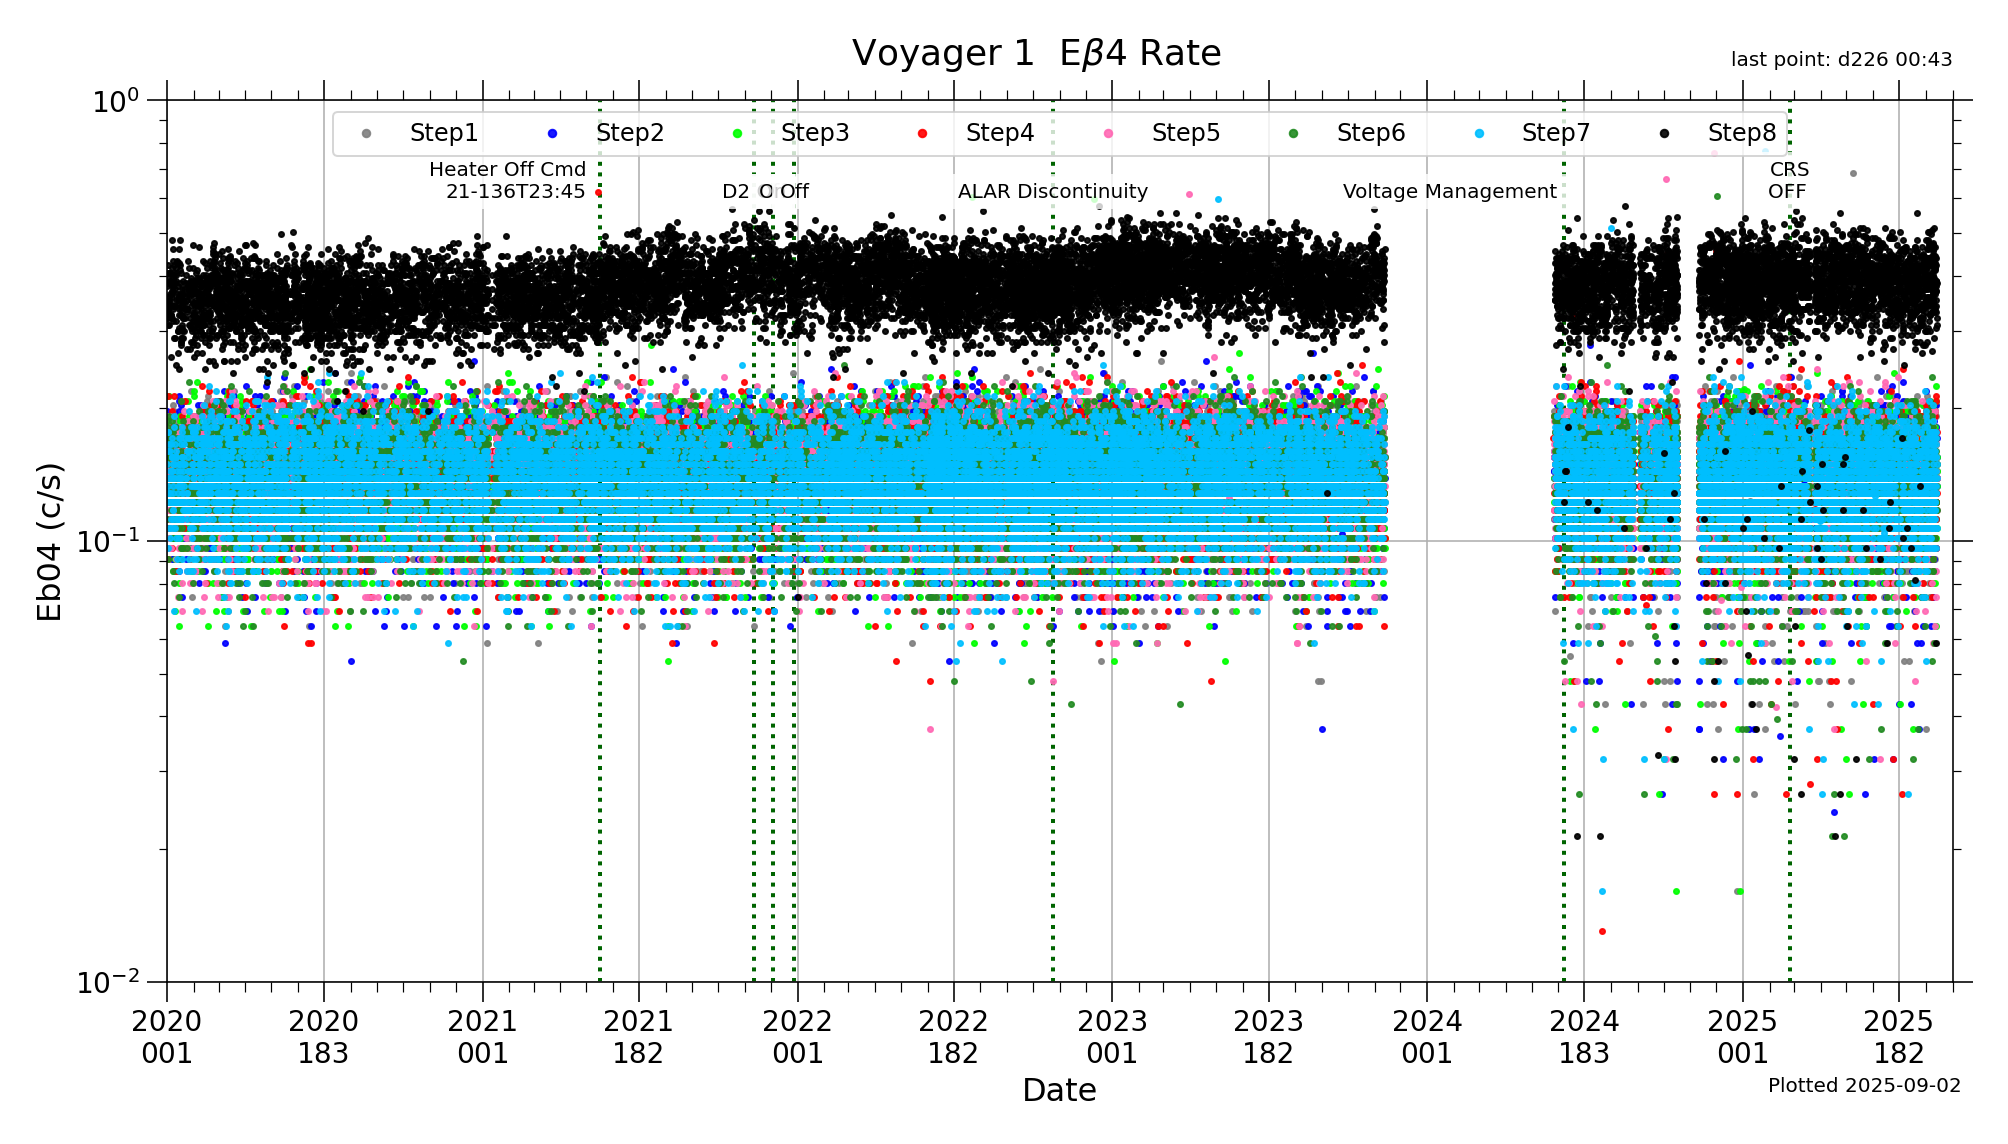Click the Step2 blue legend marker
This screenshot has width=2008, height=1144.
[x=552, y=134]
